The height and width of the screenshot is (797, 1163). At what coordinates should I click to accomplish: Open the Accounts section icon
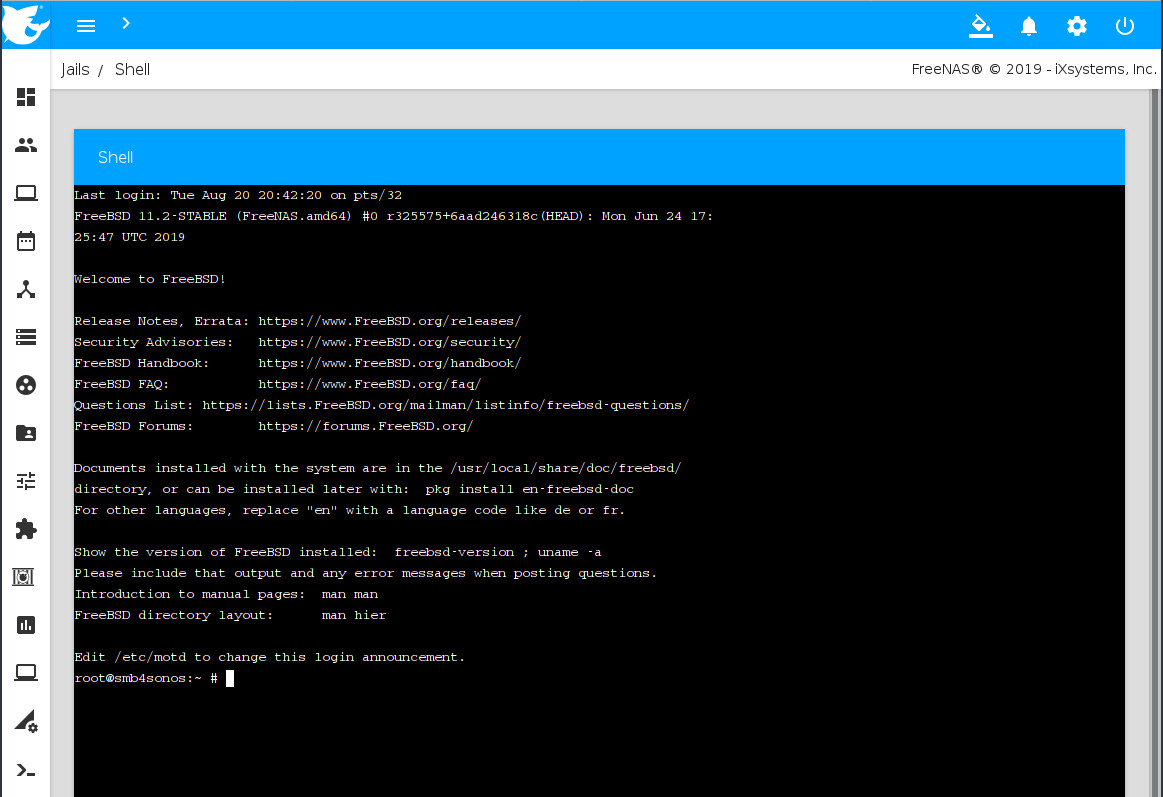click(26, 145)
